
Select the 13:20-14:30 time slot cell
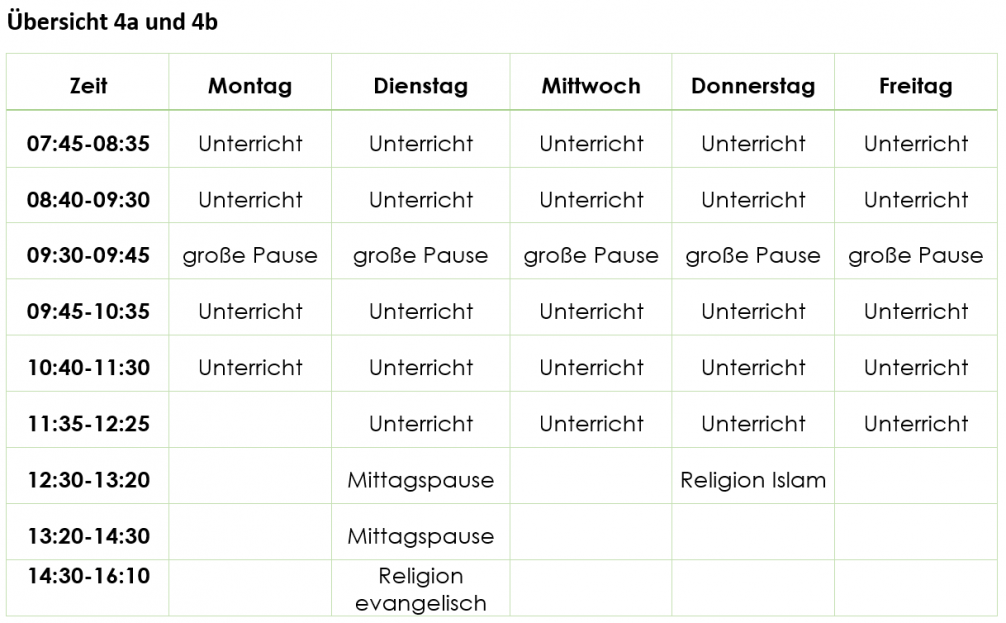pos(88,536)
